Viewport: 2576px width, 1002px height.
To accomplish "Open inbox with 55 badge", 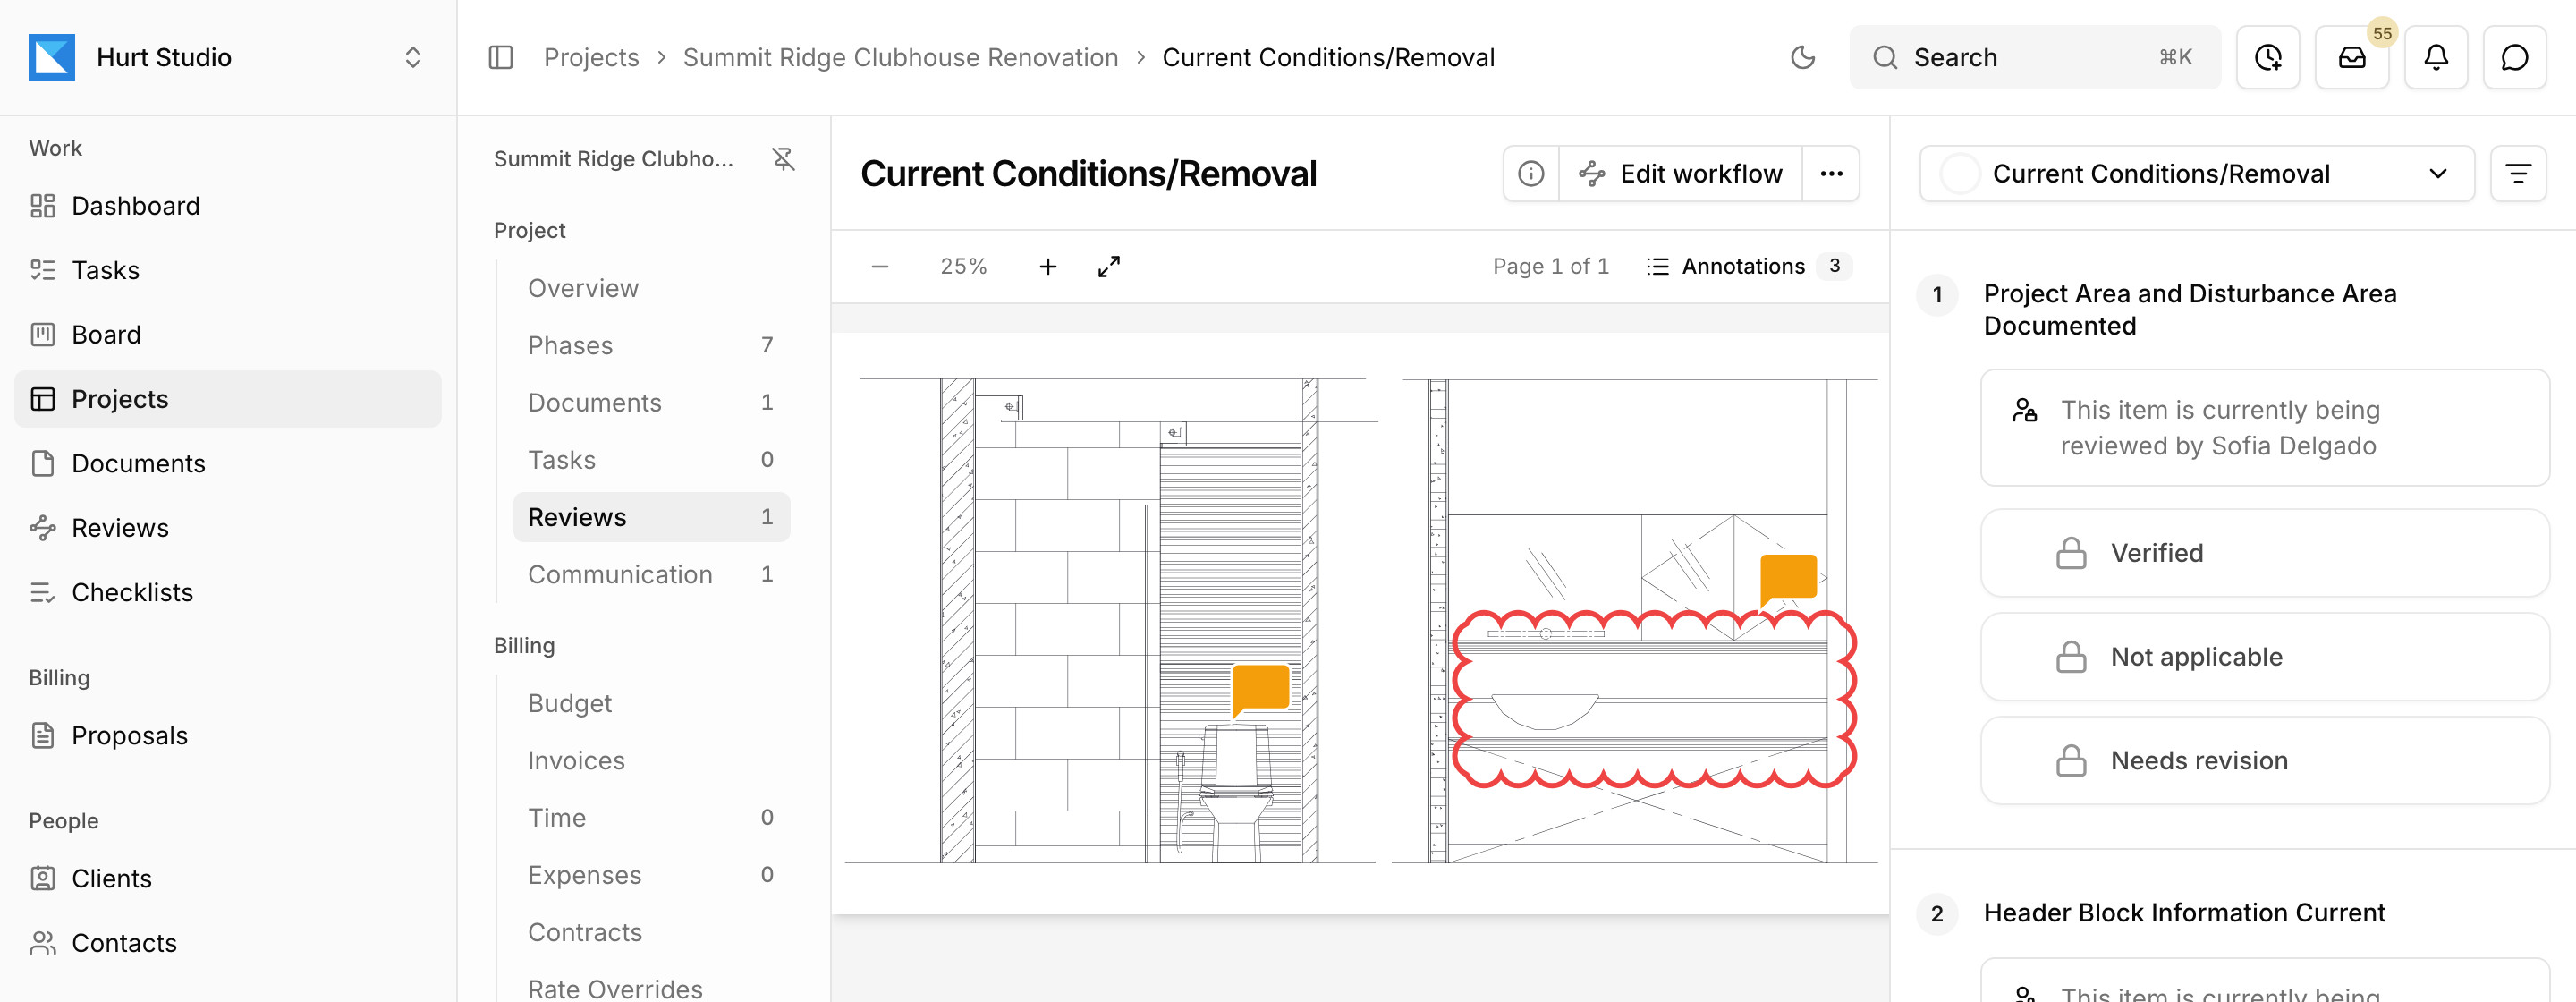I will pos(2352,57).
